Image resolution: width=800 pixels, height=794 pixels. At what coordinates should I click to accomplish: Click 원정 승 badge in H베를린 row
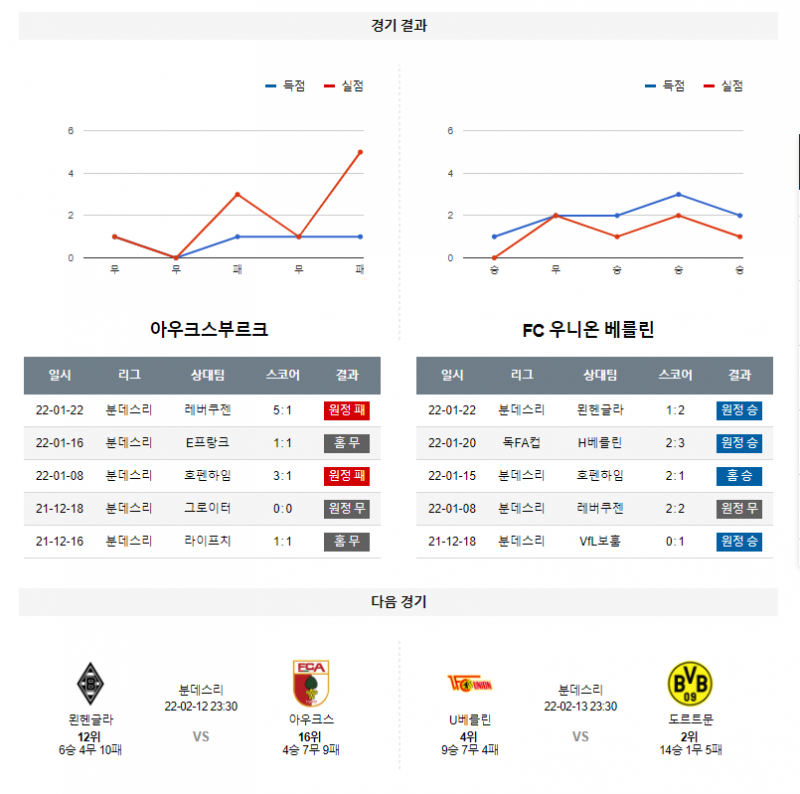click(739, 443)
